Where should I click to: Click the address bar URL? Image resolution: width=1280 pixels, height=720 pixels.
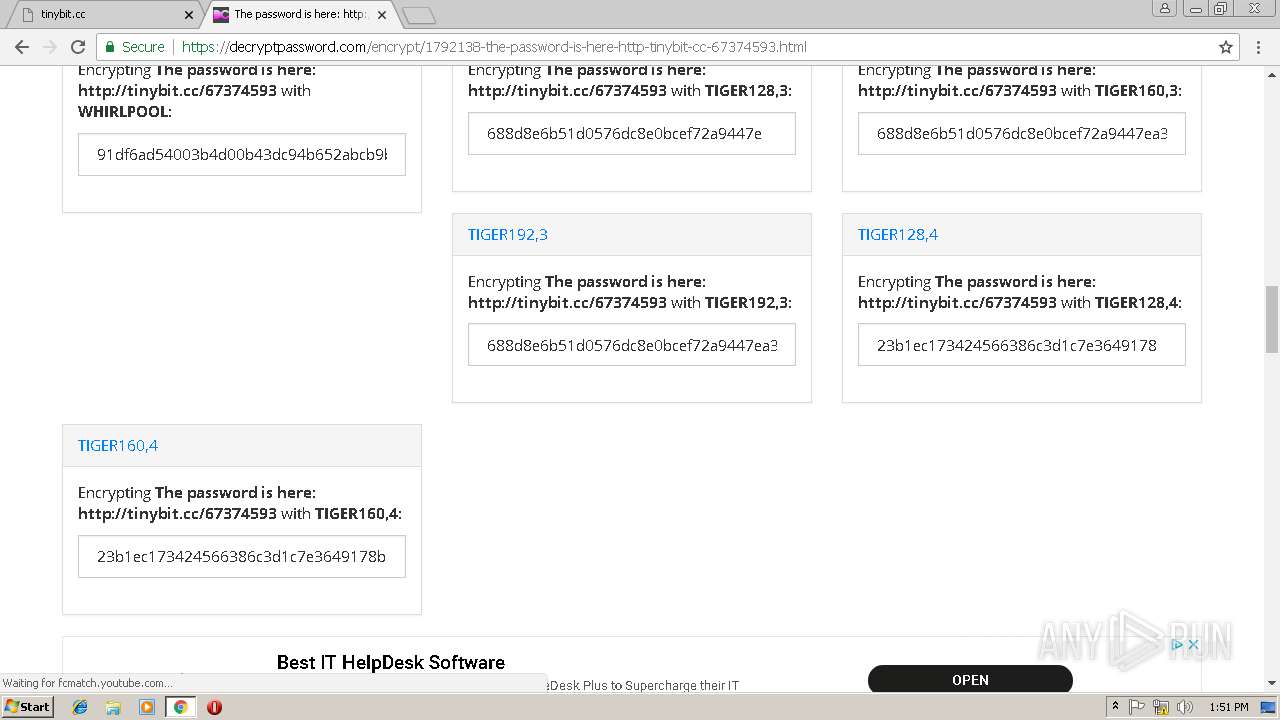point(494,47)
